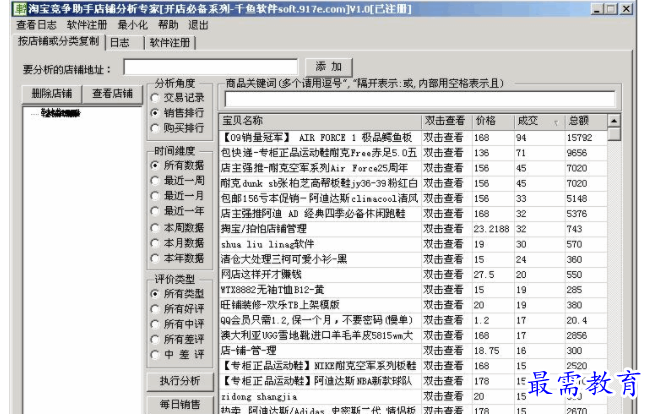Click the 退出 menu item
This screenshot has height=415, width=649.
coord(198,25)
